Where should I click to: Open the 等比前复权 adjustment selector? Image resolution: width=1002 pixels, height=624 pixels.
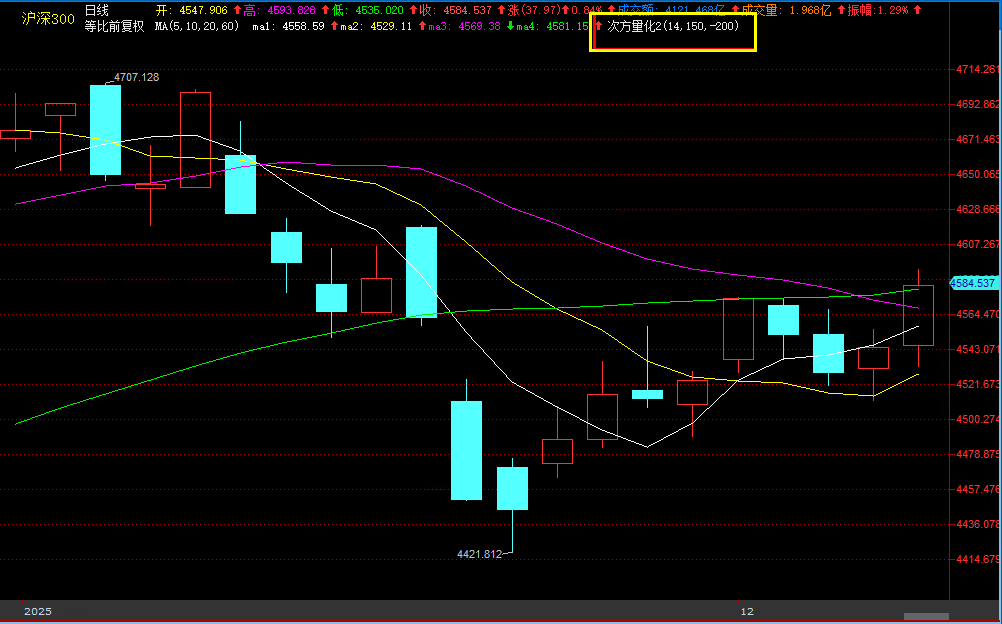point(111,26)
